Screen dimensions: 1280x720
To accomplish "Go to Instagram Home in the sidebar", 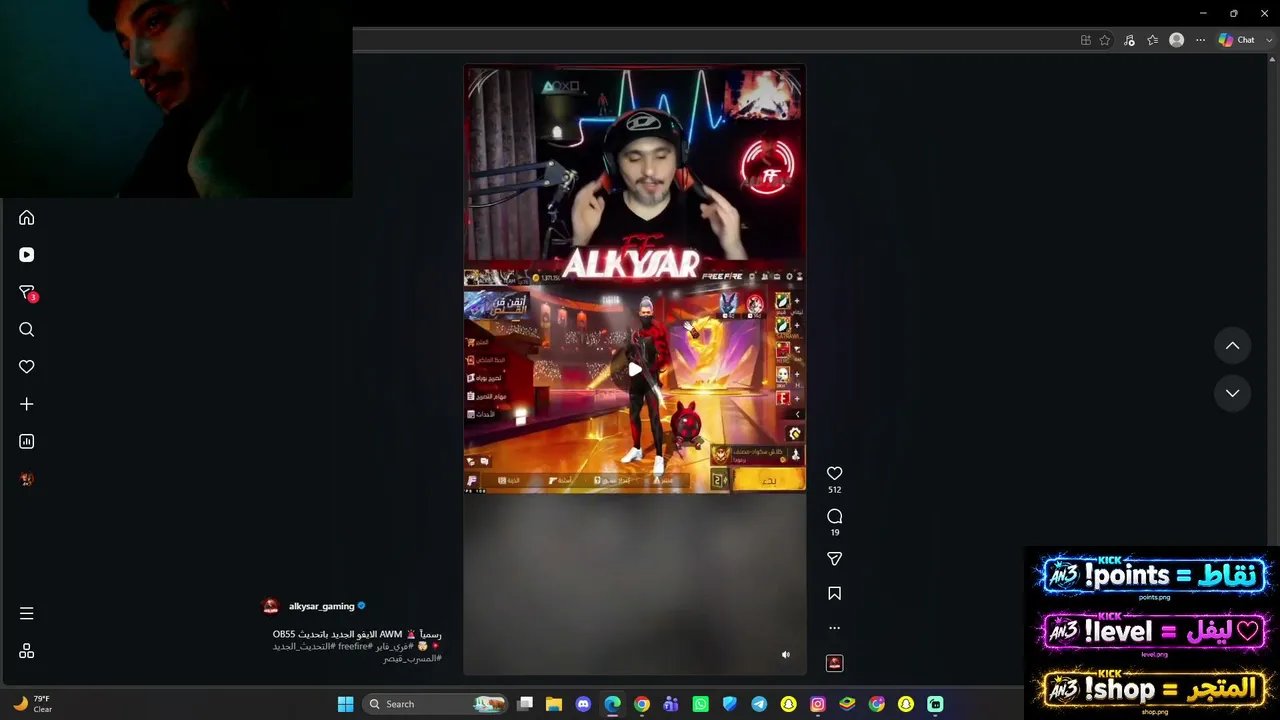I will [27, 218].
